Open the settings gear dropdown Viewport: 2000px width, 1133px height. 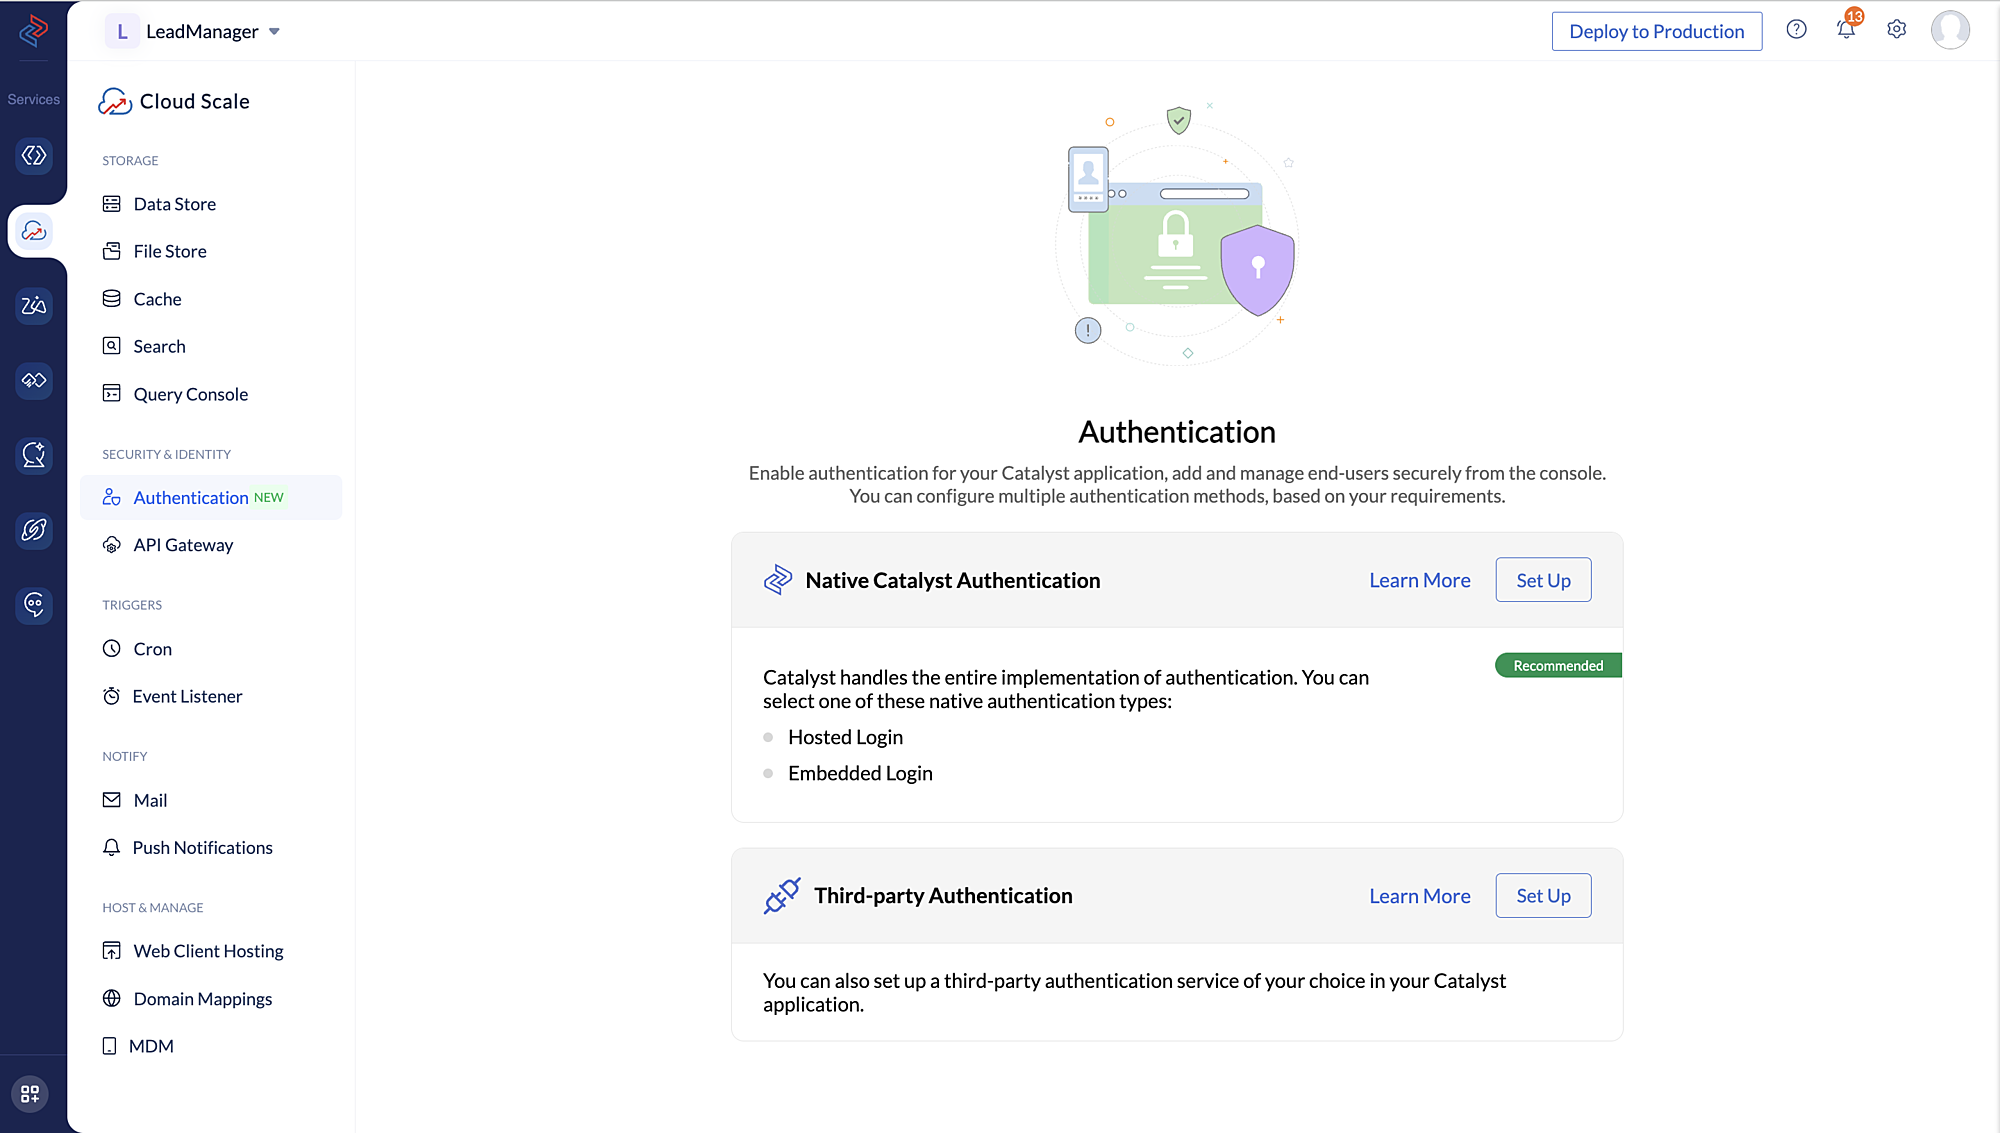(1896, 30)
